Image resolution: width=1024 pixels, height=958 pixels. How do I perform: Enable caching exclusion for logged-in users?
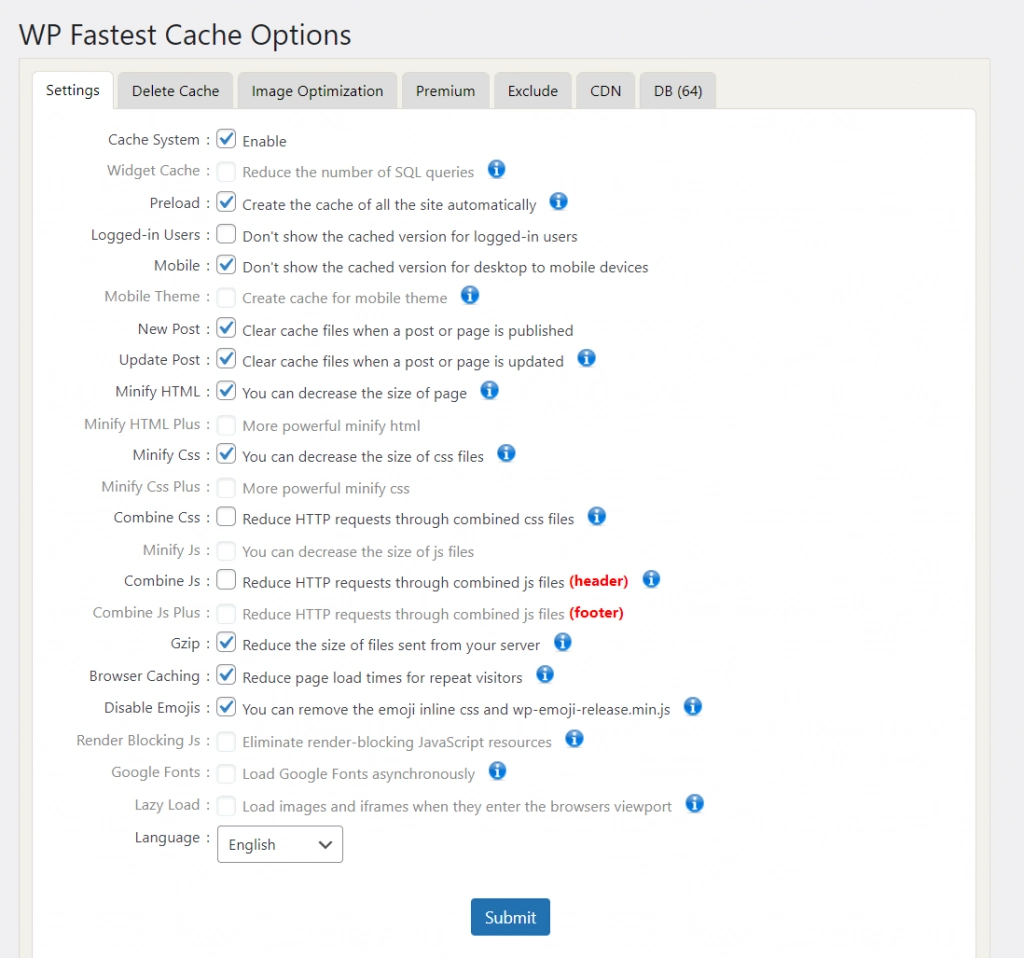(x=226, y=234)
